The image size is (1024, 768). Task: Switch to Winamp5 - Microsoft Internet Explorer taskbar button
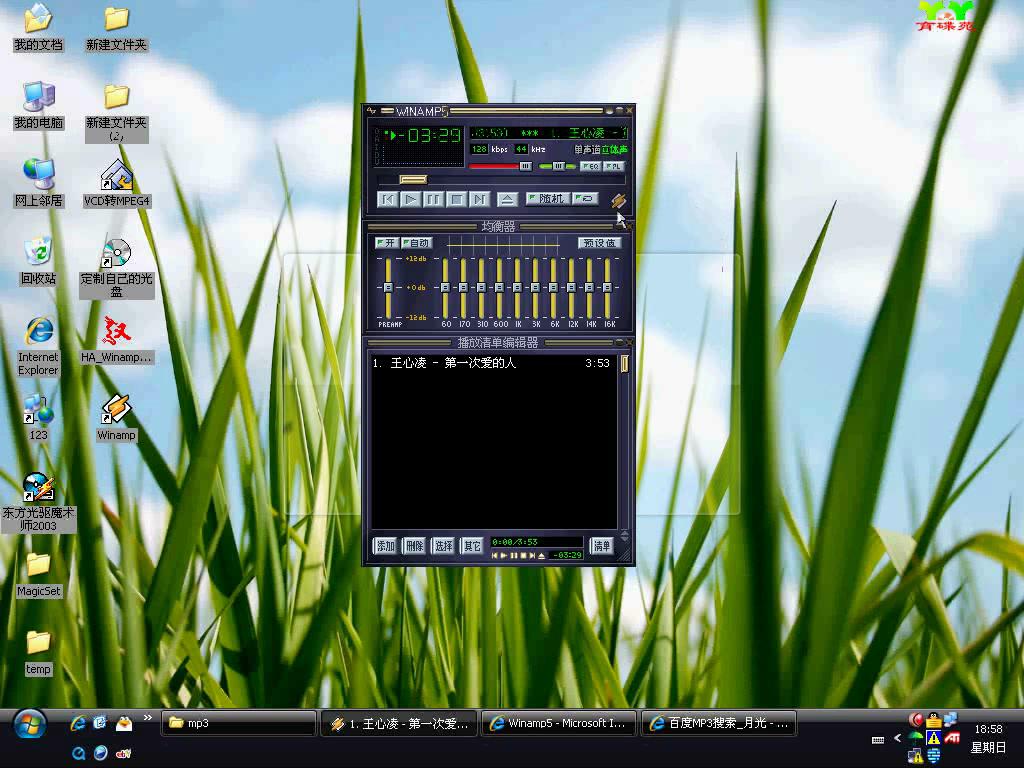(x=559, y=724)
